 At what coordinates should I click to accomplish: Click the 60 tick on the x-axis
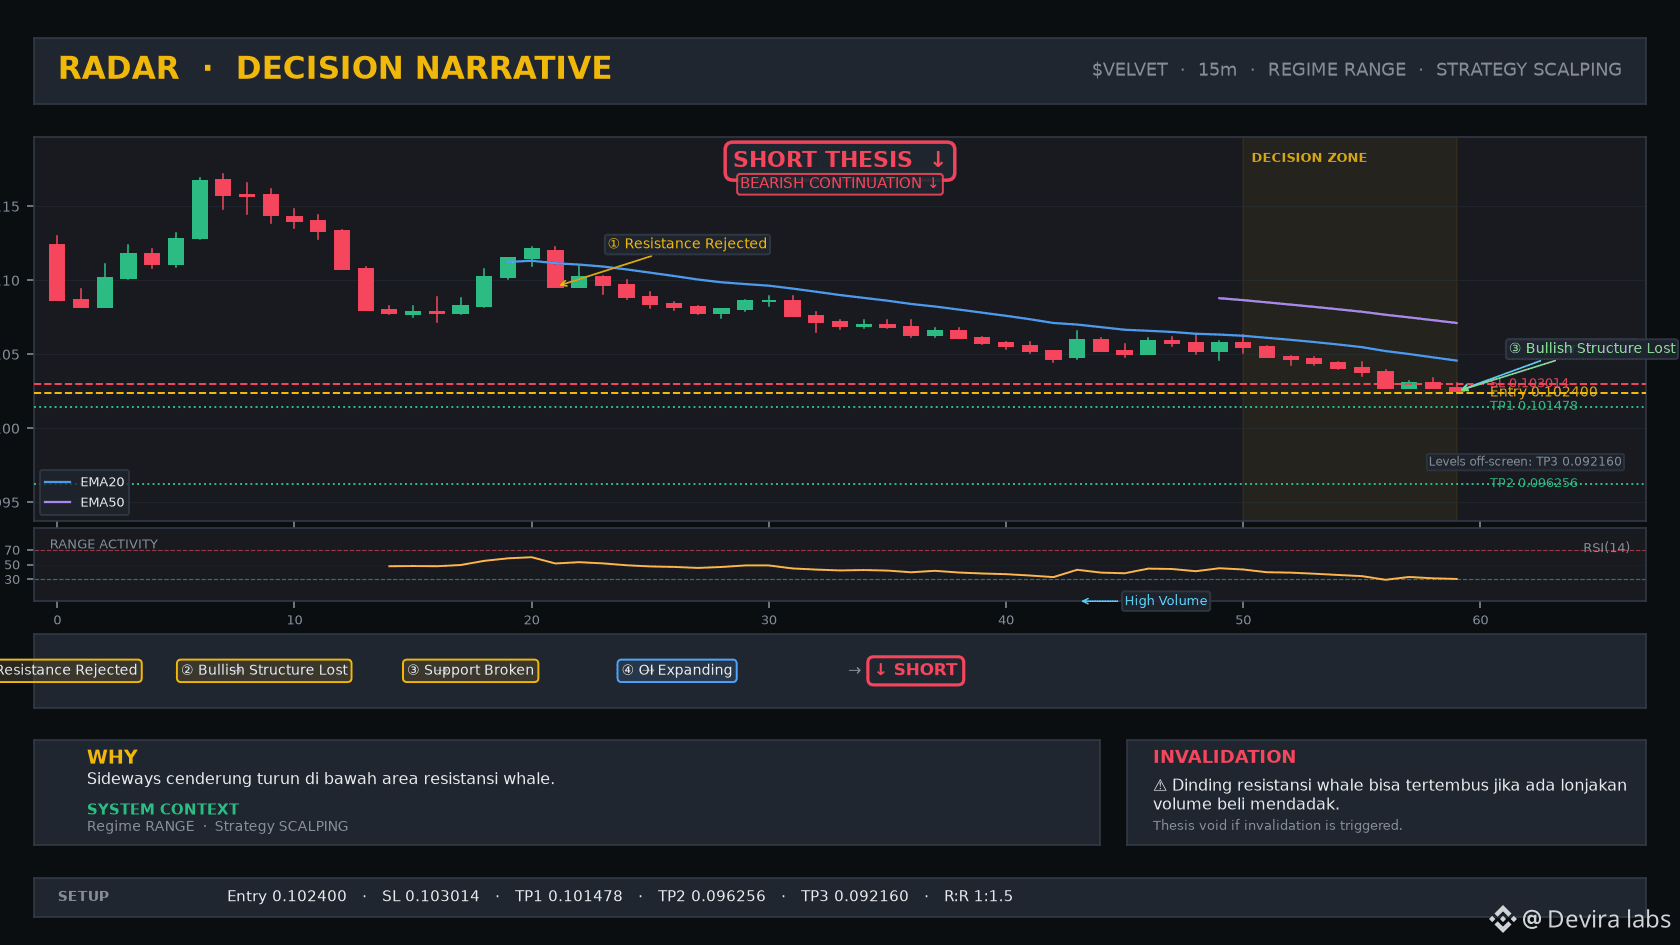click(1480, 620)
